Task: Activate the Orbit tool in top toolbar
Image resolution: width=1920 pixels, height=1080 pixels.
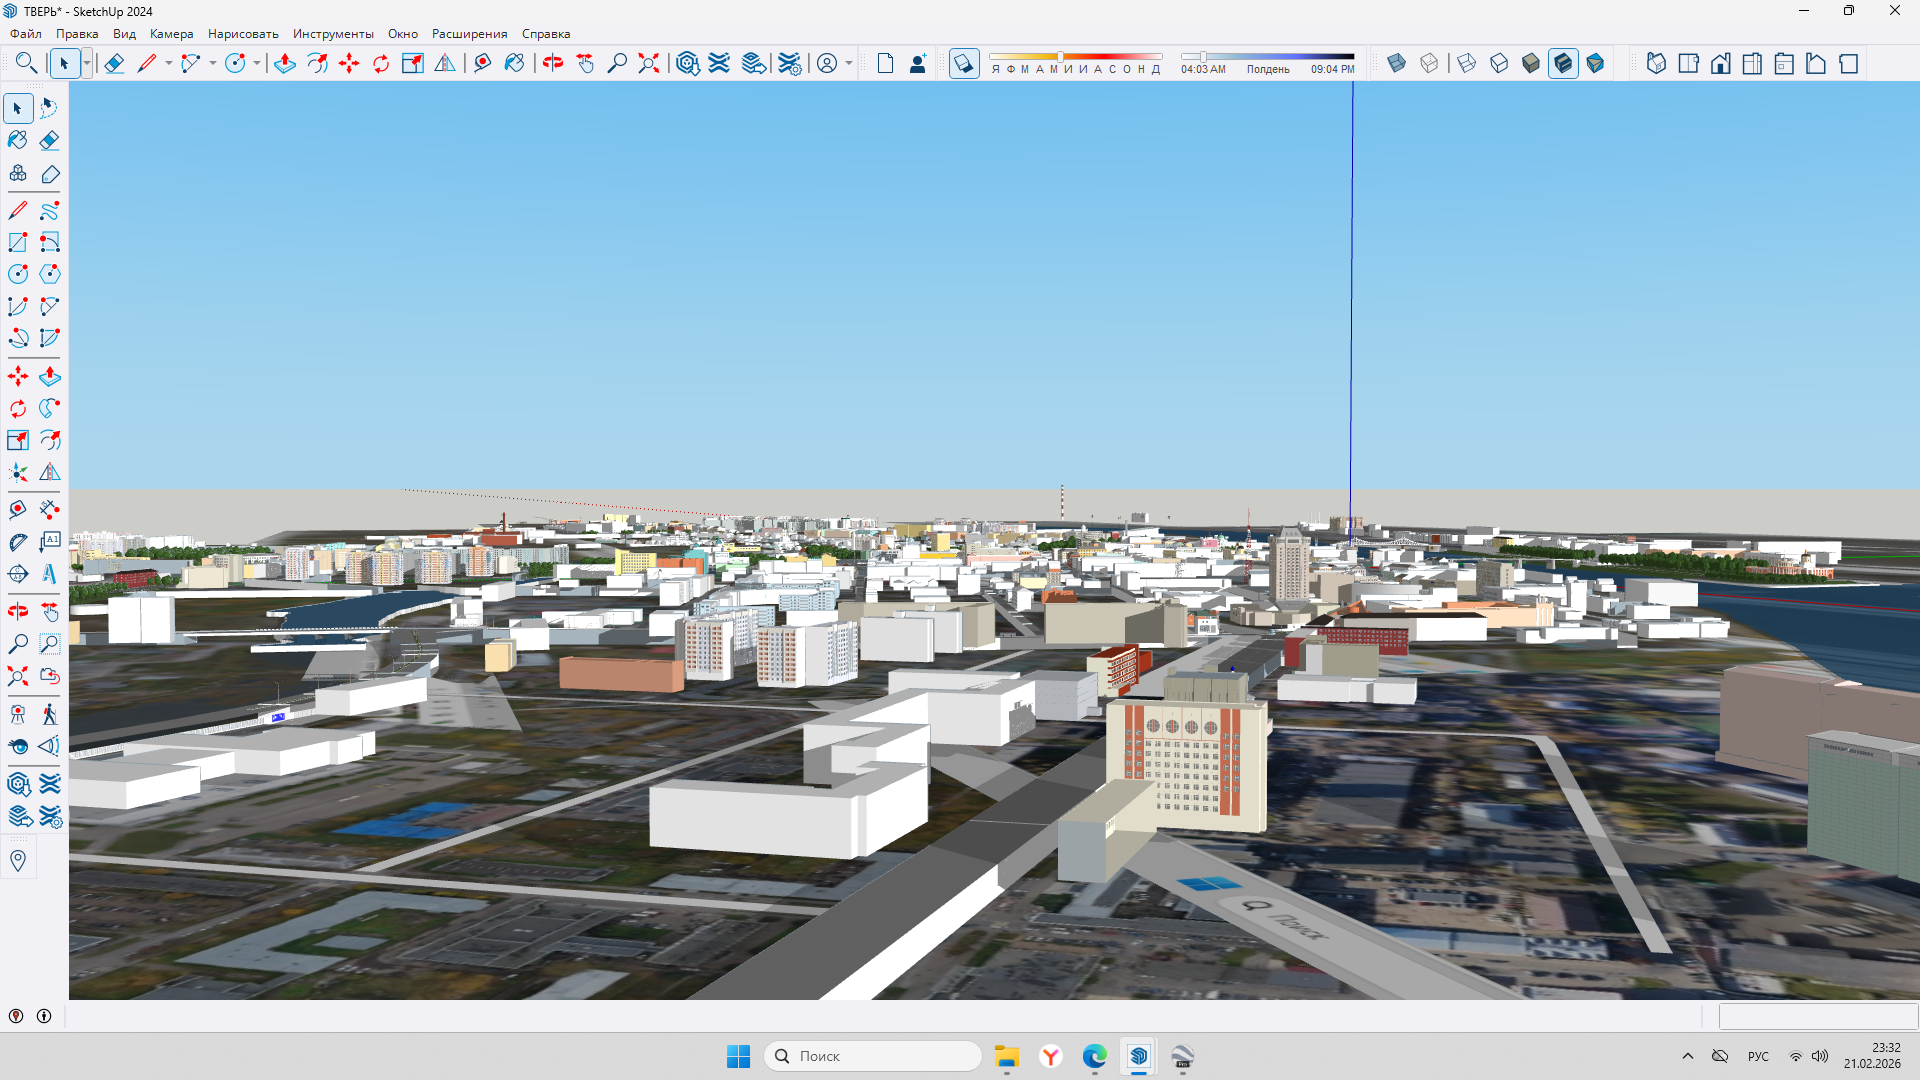Action: point(553,64)
